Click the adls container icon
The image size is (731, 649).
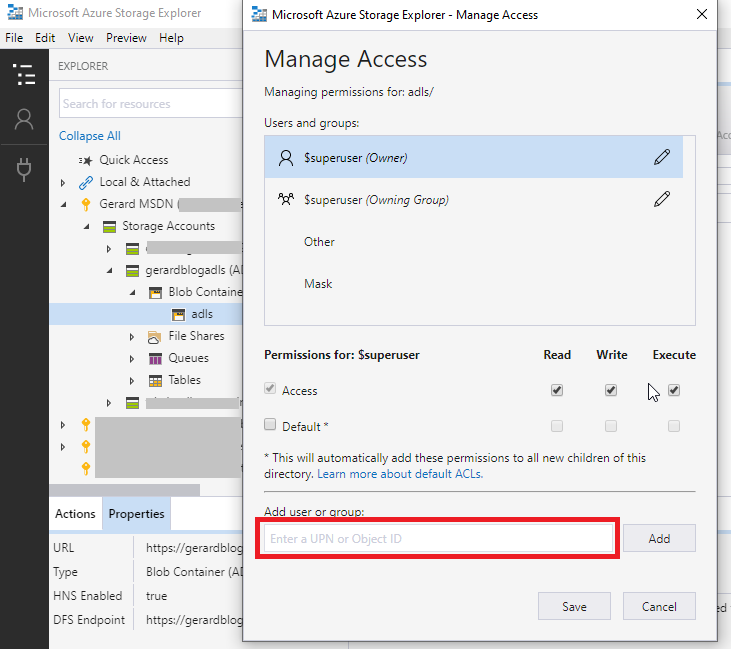coord(178,315)
